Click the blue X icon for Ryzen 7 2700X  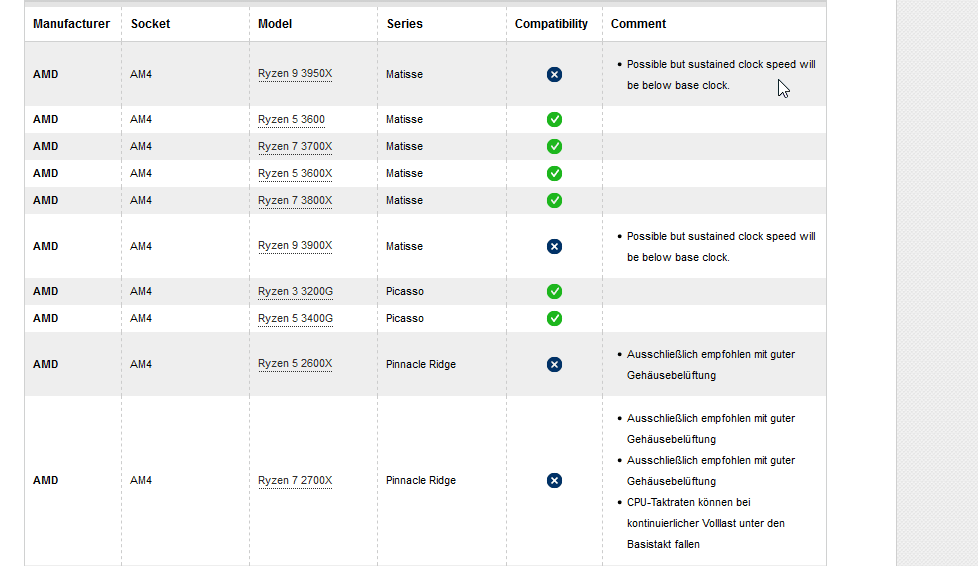click(554, 481)
